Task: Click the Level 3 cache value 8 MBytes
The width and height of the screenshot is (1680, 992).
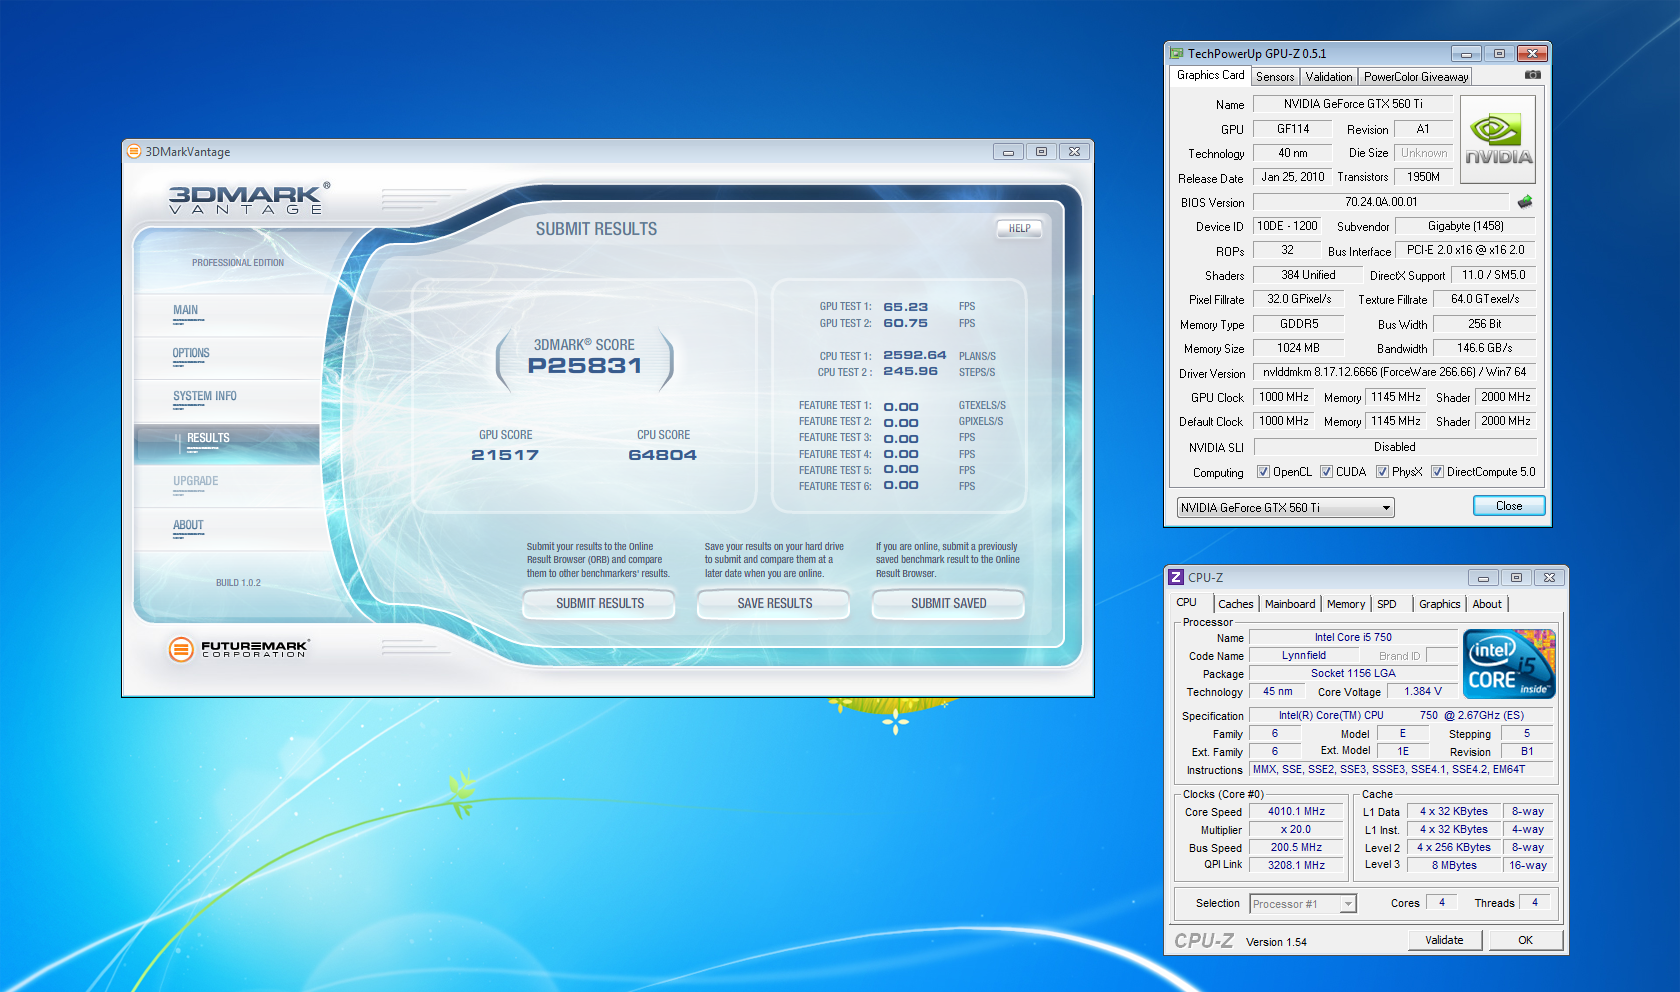Action: point(1454,866)
